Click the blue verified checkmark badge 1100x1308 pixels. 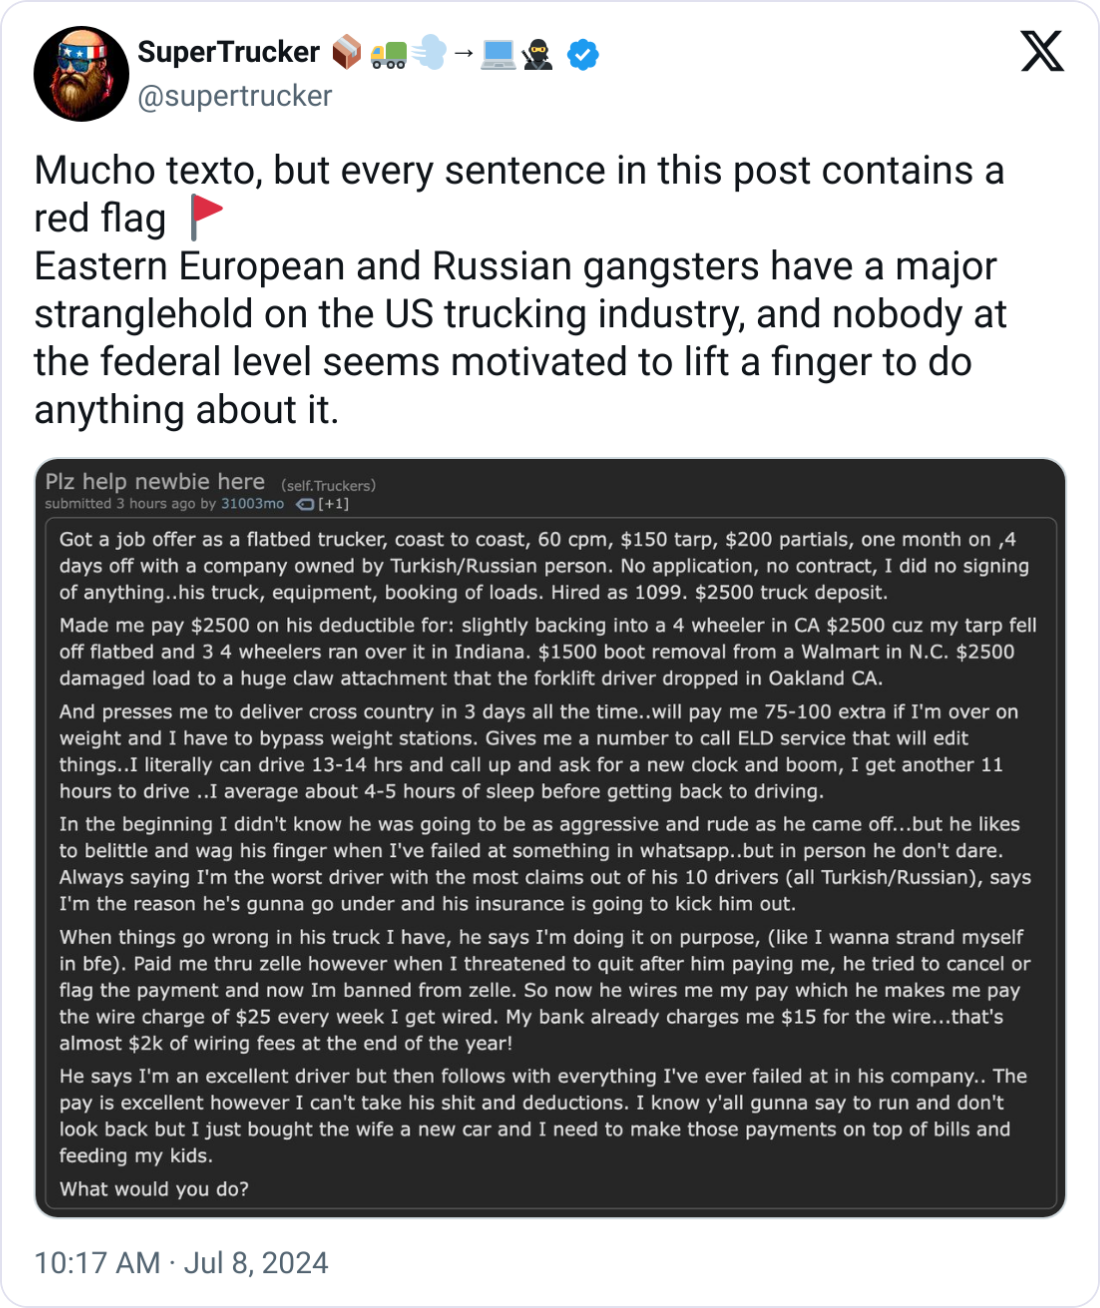click(x=583, y=54)
